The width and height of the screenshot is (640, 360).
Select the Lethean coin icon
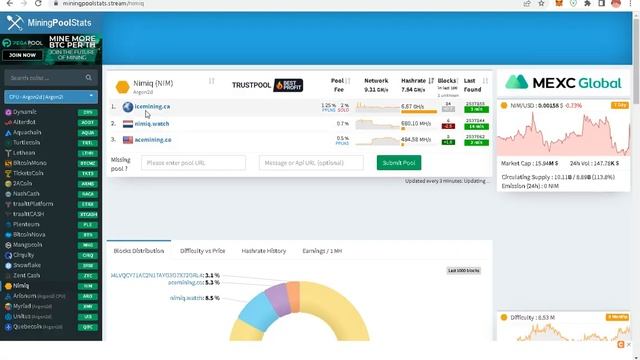[x=8, y=153]
